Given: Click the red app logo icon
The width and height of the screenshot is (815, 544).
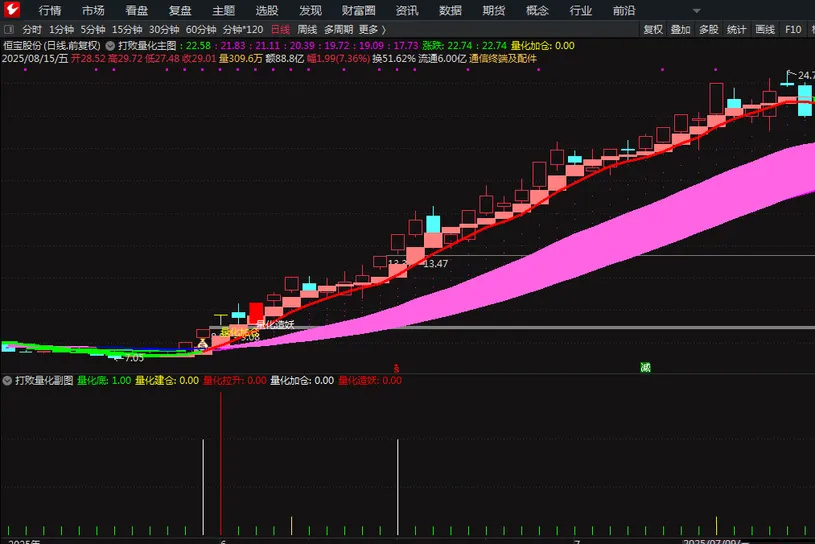Looking at the screenshot, I should [12, 10].
